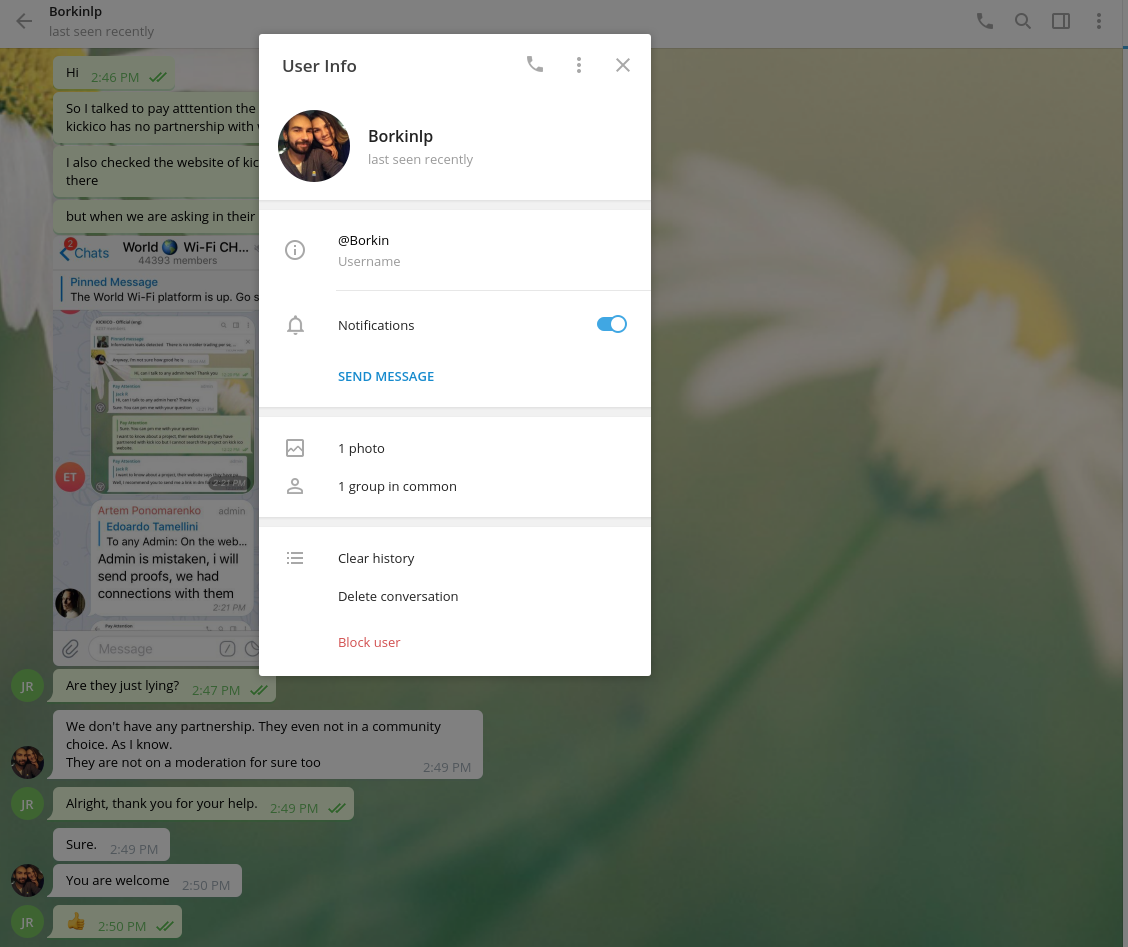Click Clear history
The image size is (1128, 947).
(x=376, y=558)
